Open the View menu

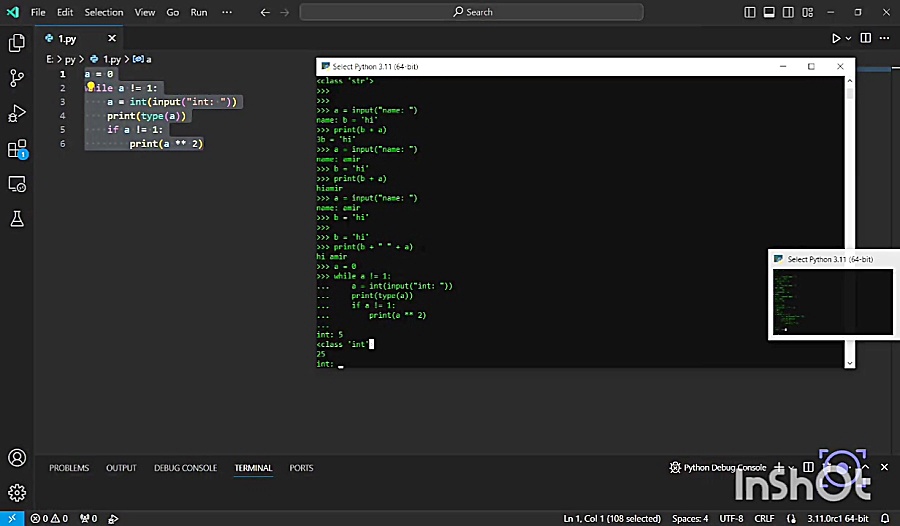click(145, 12)
